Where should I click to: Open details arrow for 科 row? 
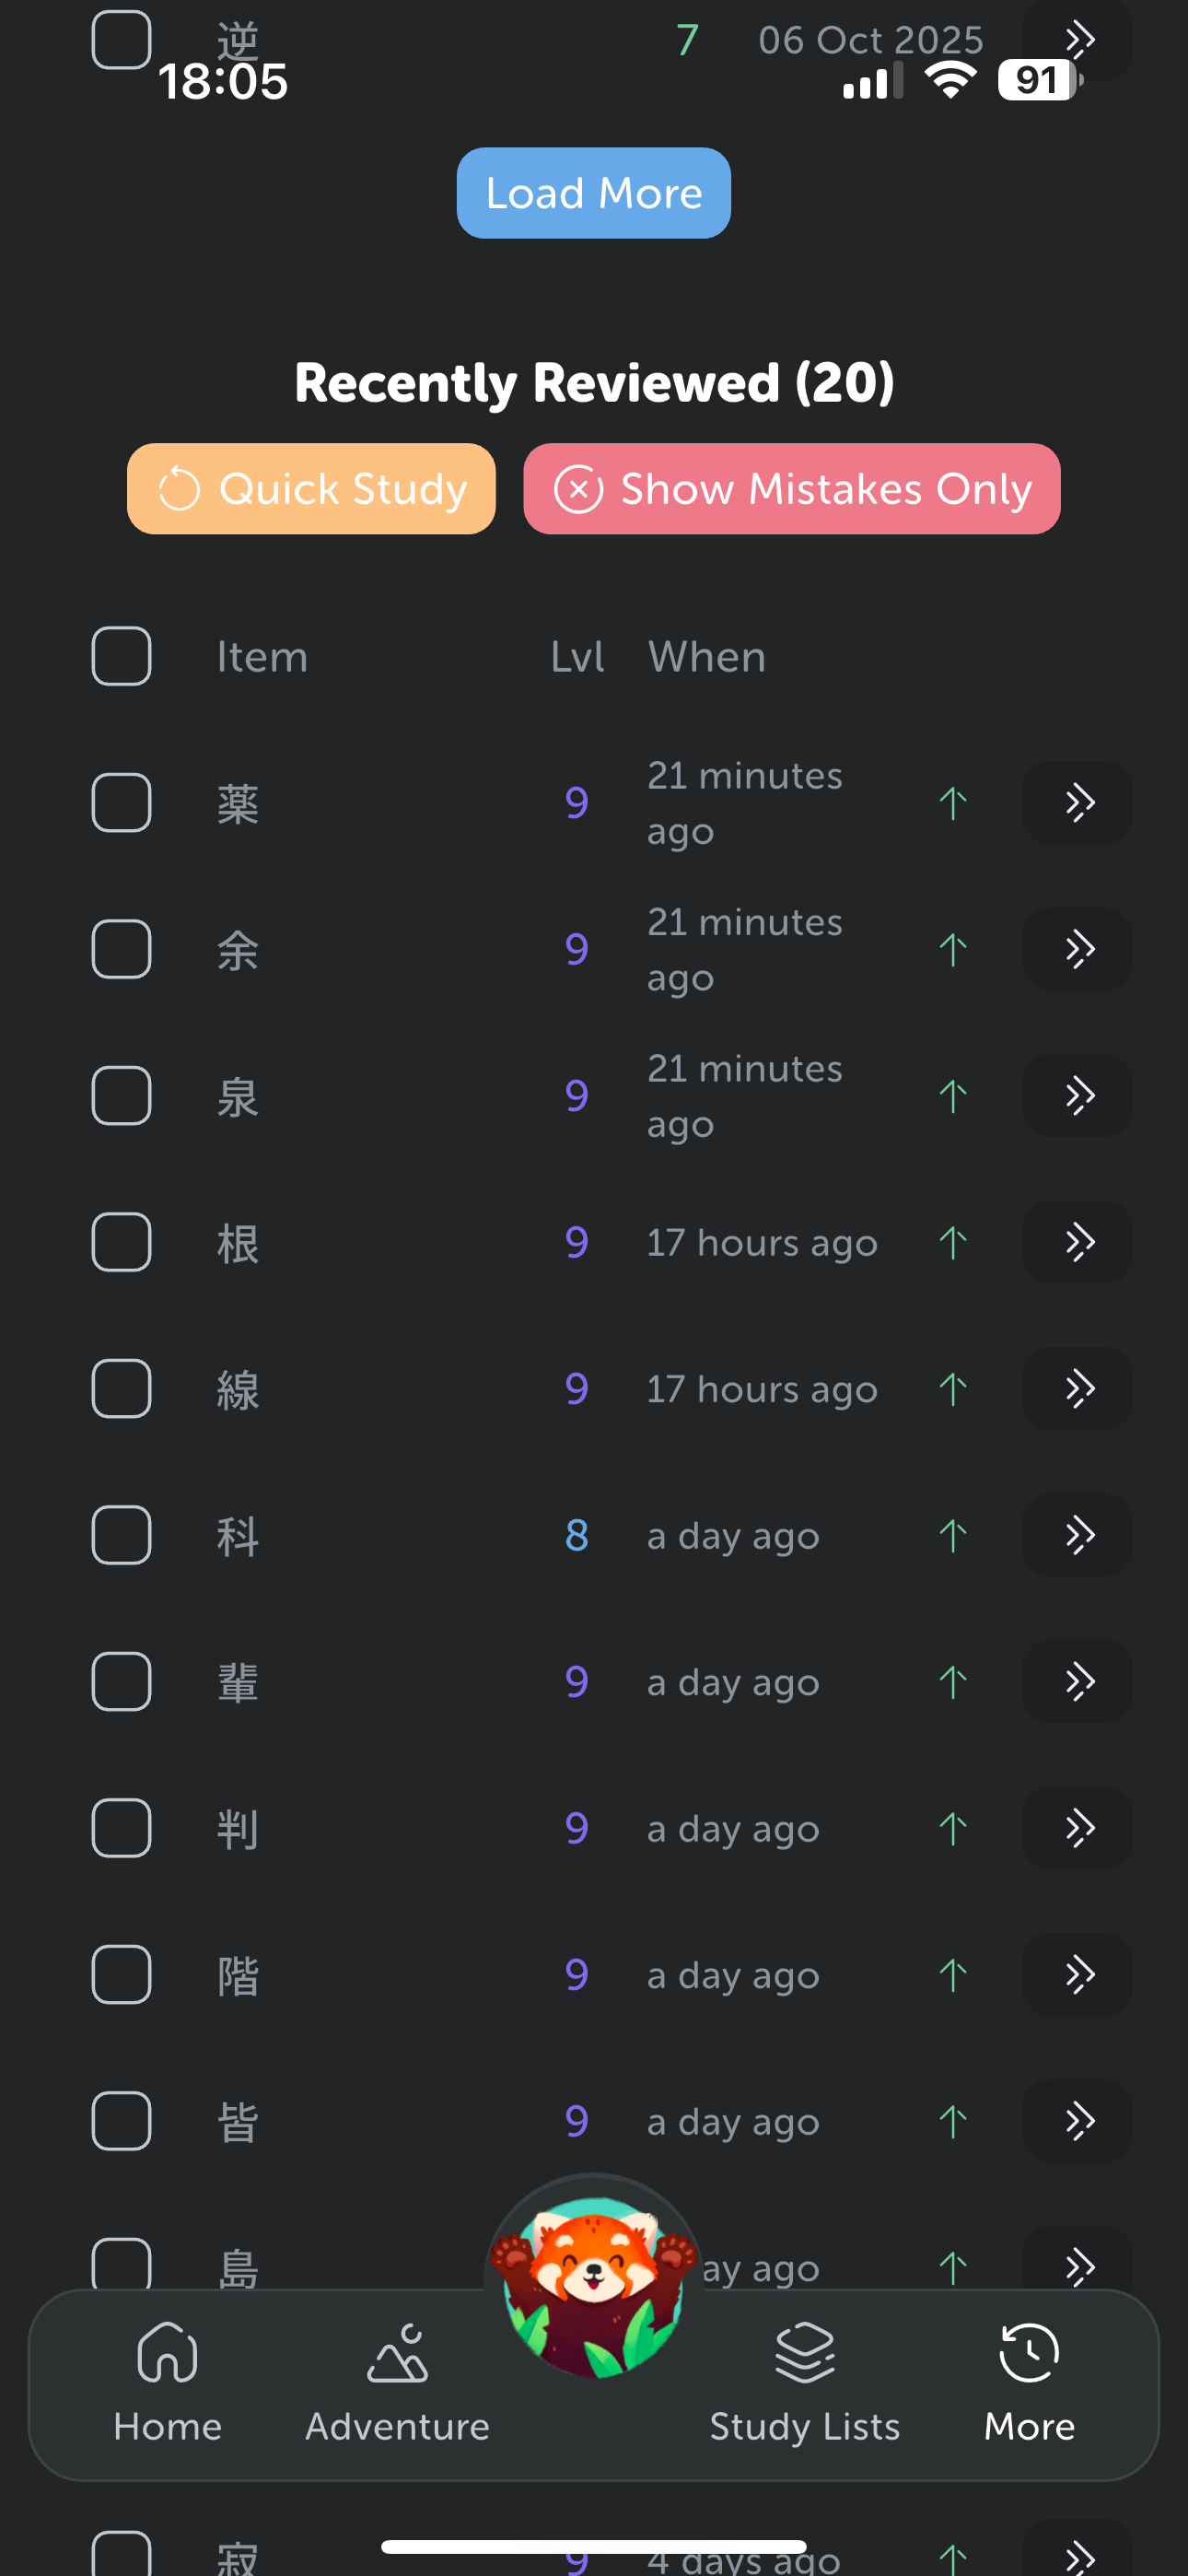tap(1077, 1535)
